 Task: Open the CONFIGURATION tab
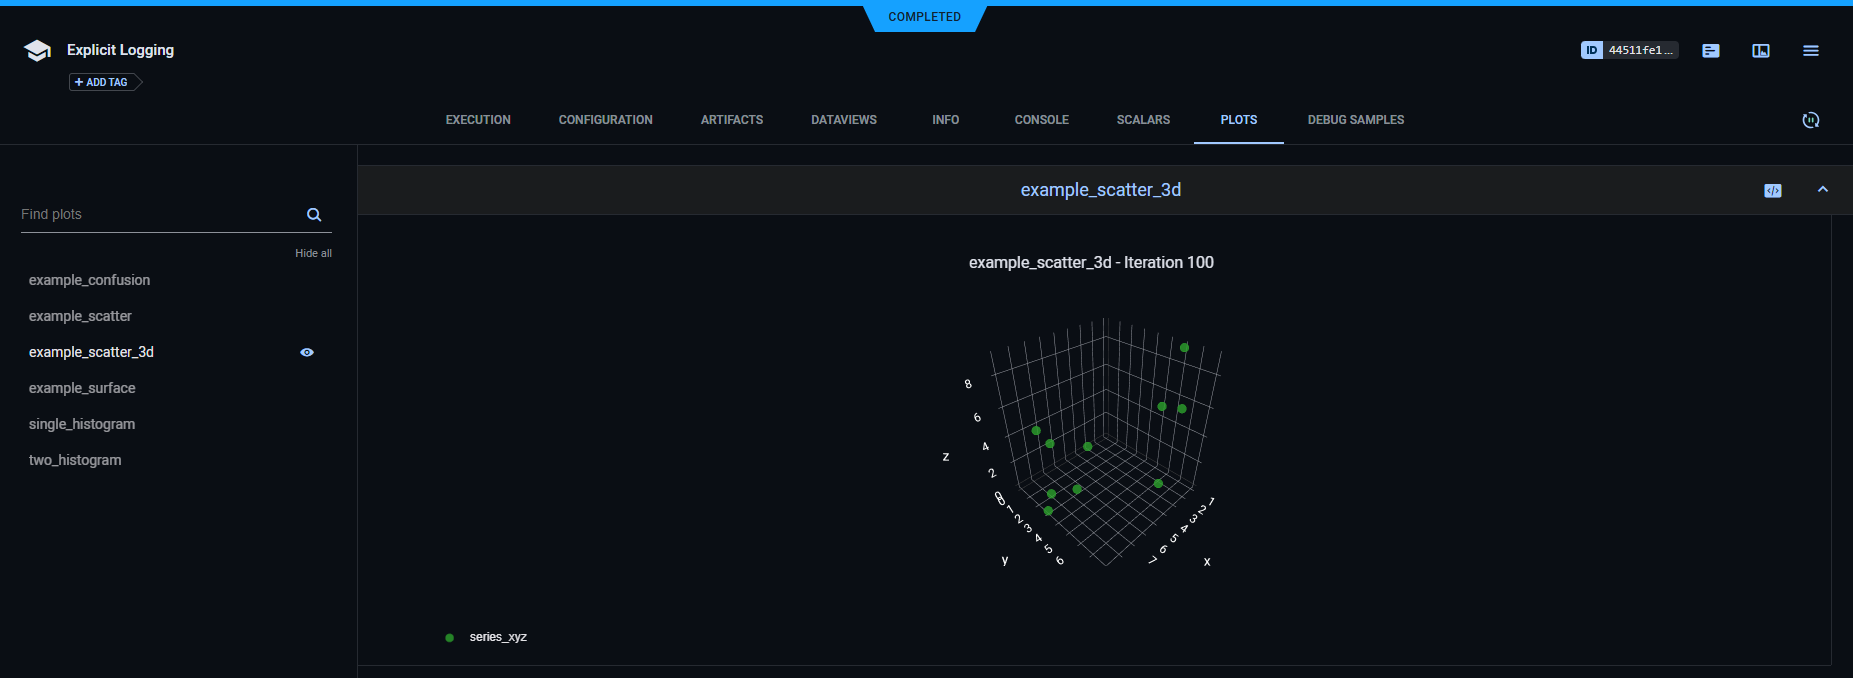tap(605, 120)
